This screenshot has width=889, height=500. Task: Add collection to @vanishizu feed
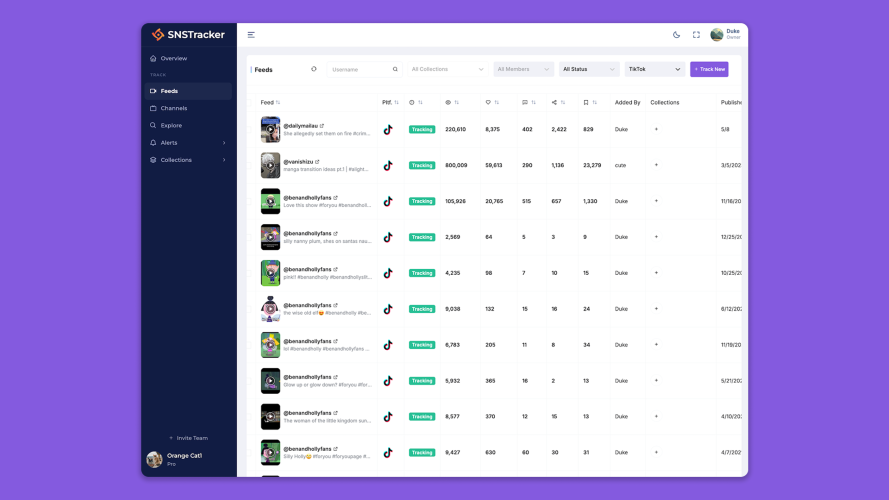pyautogui.click(x=657, y=165)
